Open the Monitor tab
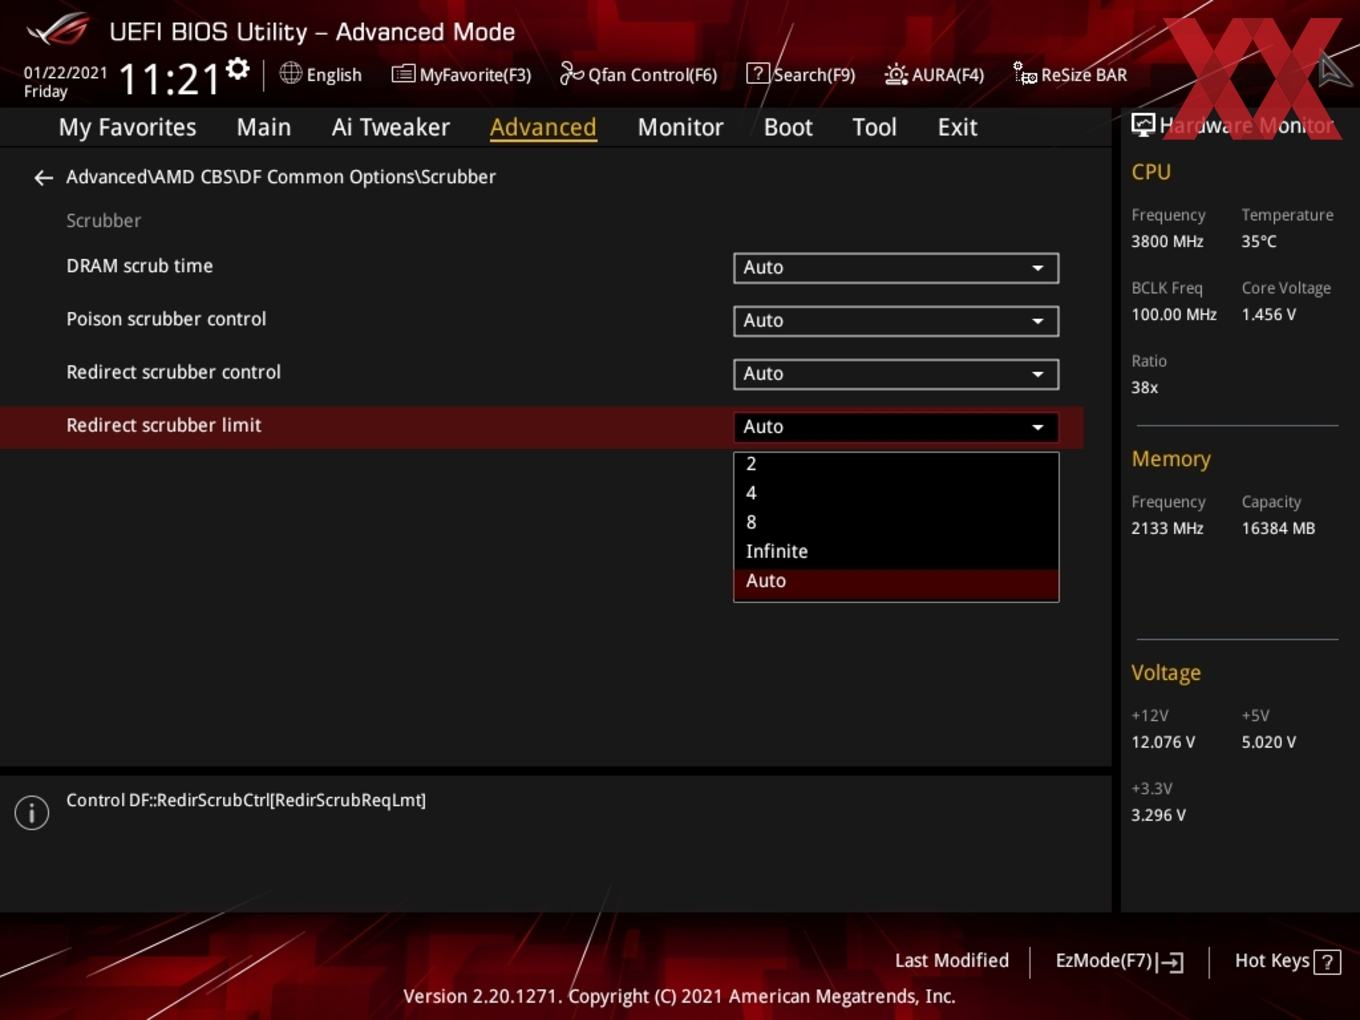 680,128
